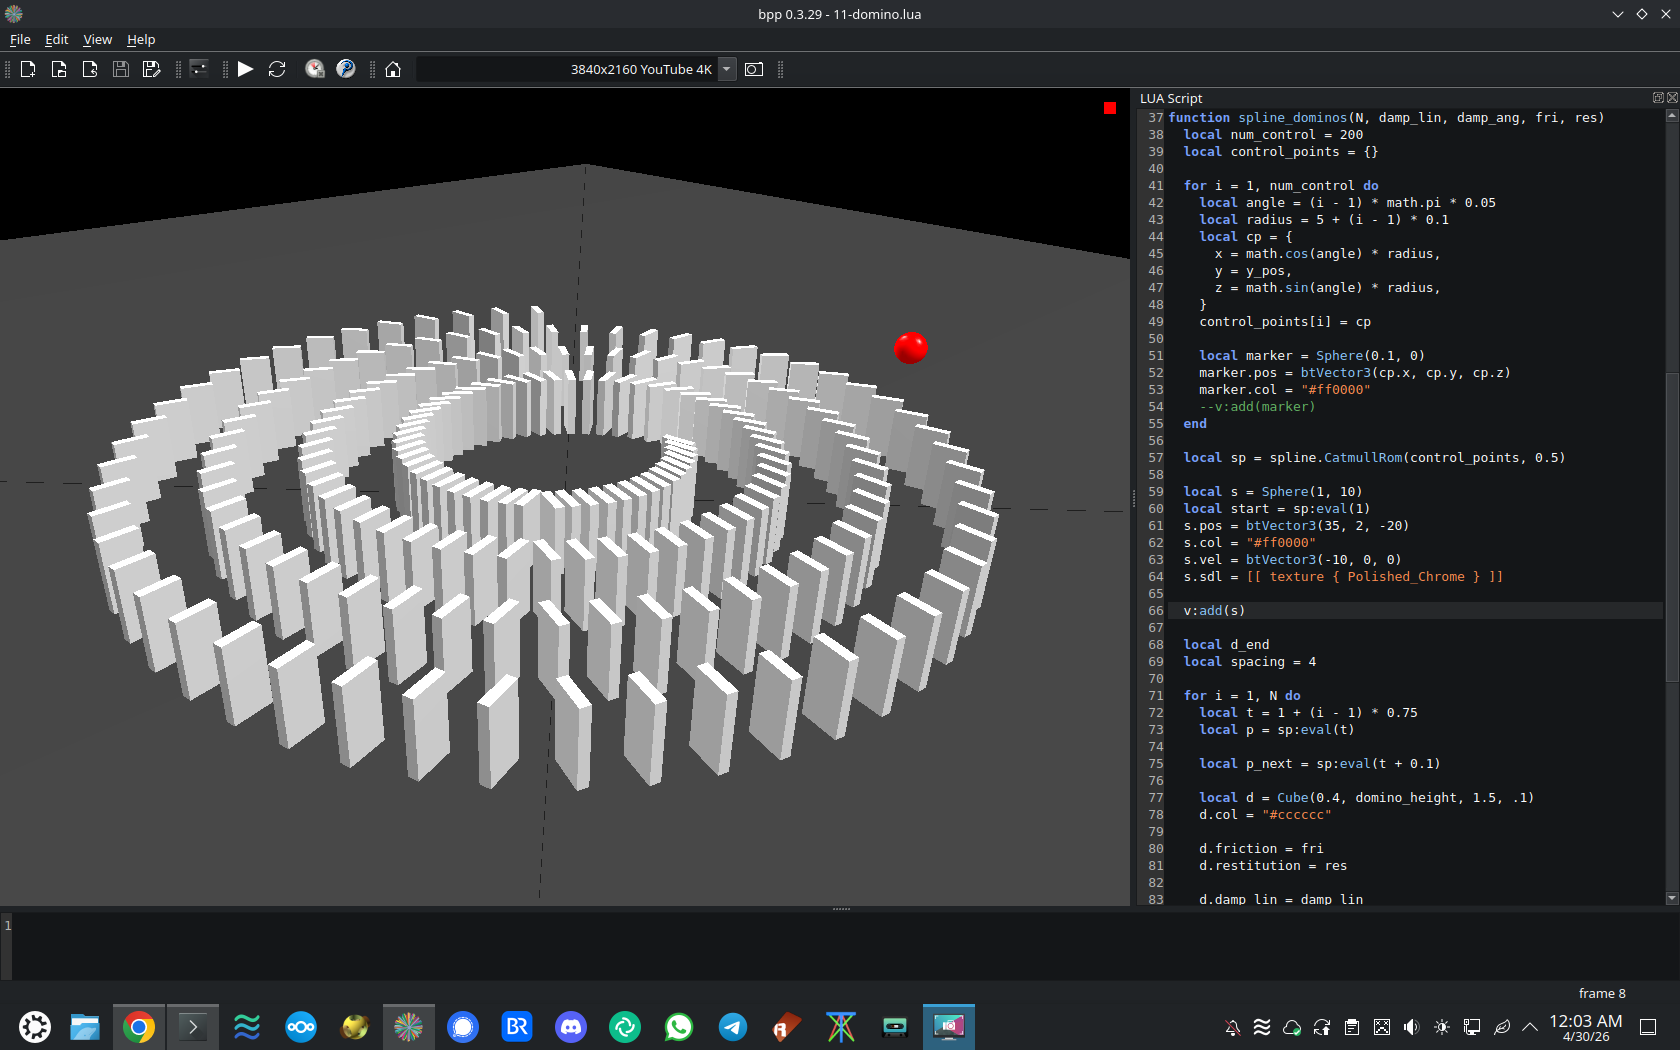The width and height of the screenshot is (1680, 1050).
Task: Click the New file icon in toolbar
Action: tap(28, 69)
